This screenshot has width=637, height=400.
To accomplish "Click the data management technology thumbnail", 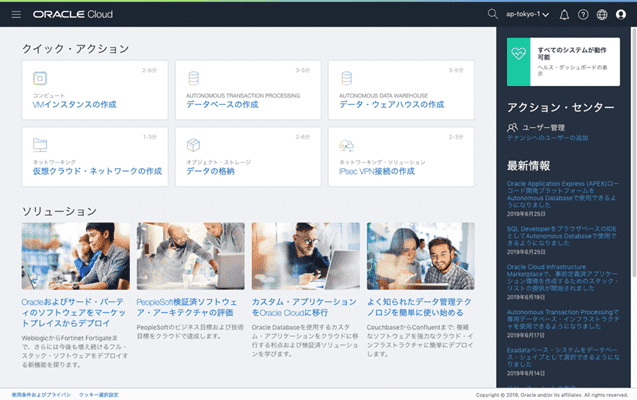I will point(420,256).
